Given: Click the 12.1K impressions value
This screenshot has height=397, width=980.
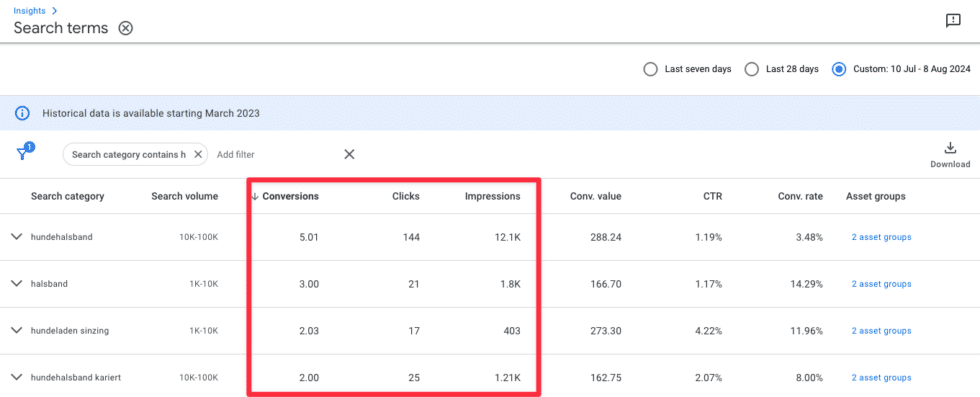Looking at the screenshot, I should pyautogui.click(x=508, y=238).
